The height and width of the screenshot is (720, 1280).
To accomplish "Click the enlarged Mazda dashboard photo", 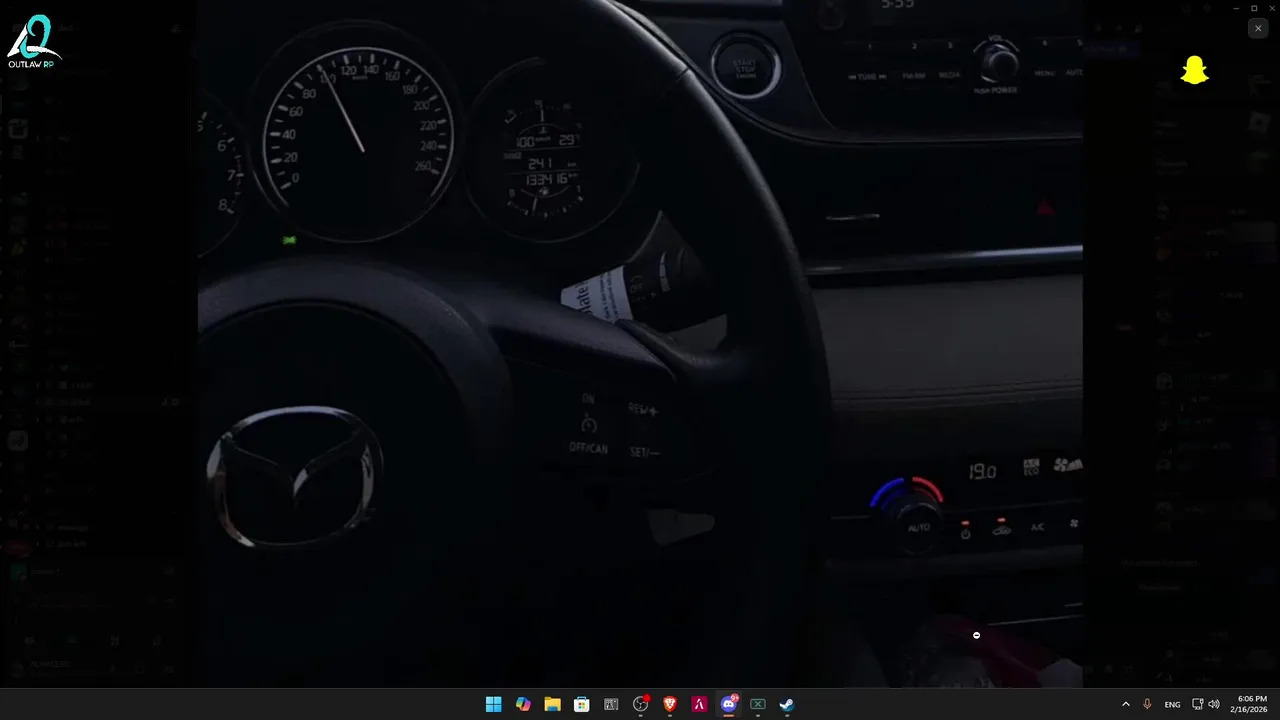I will coord(640,344).
